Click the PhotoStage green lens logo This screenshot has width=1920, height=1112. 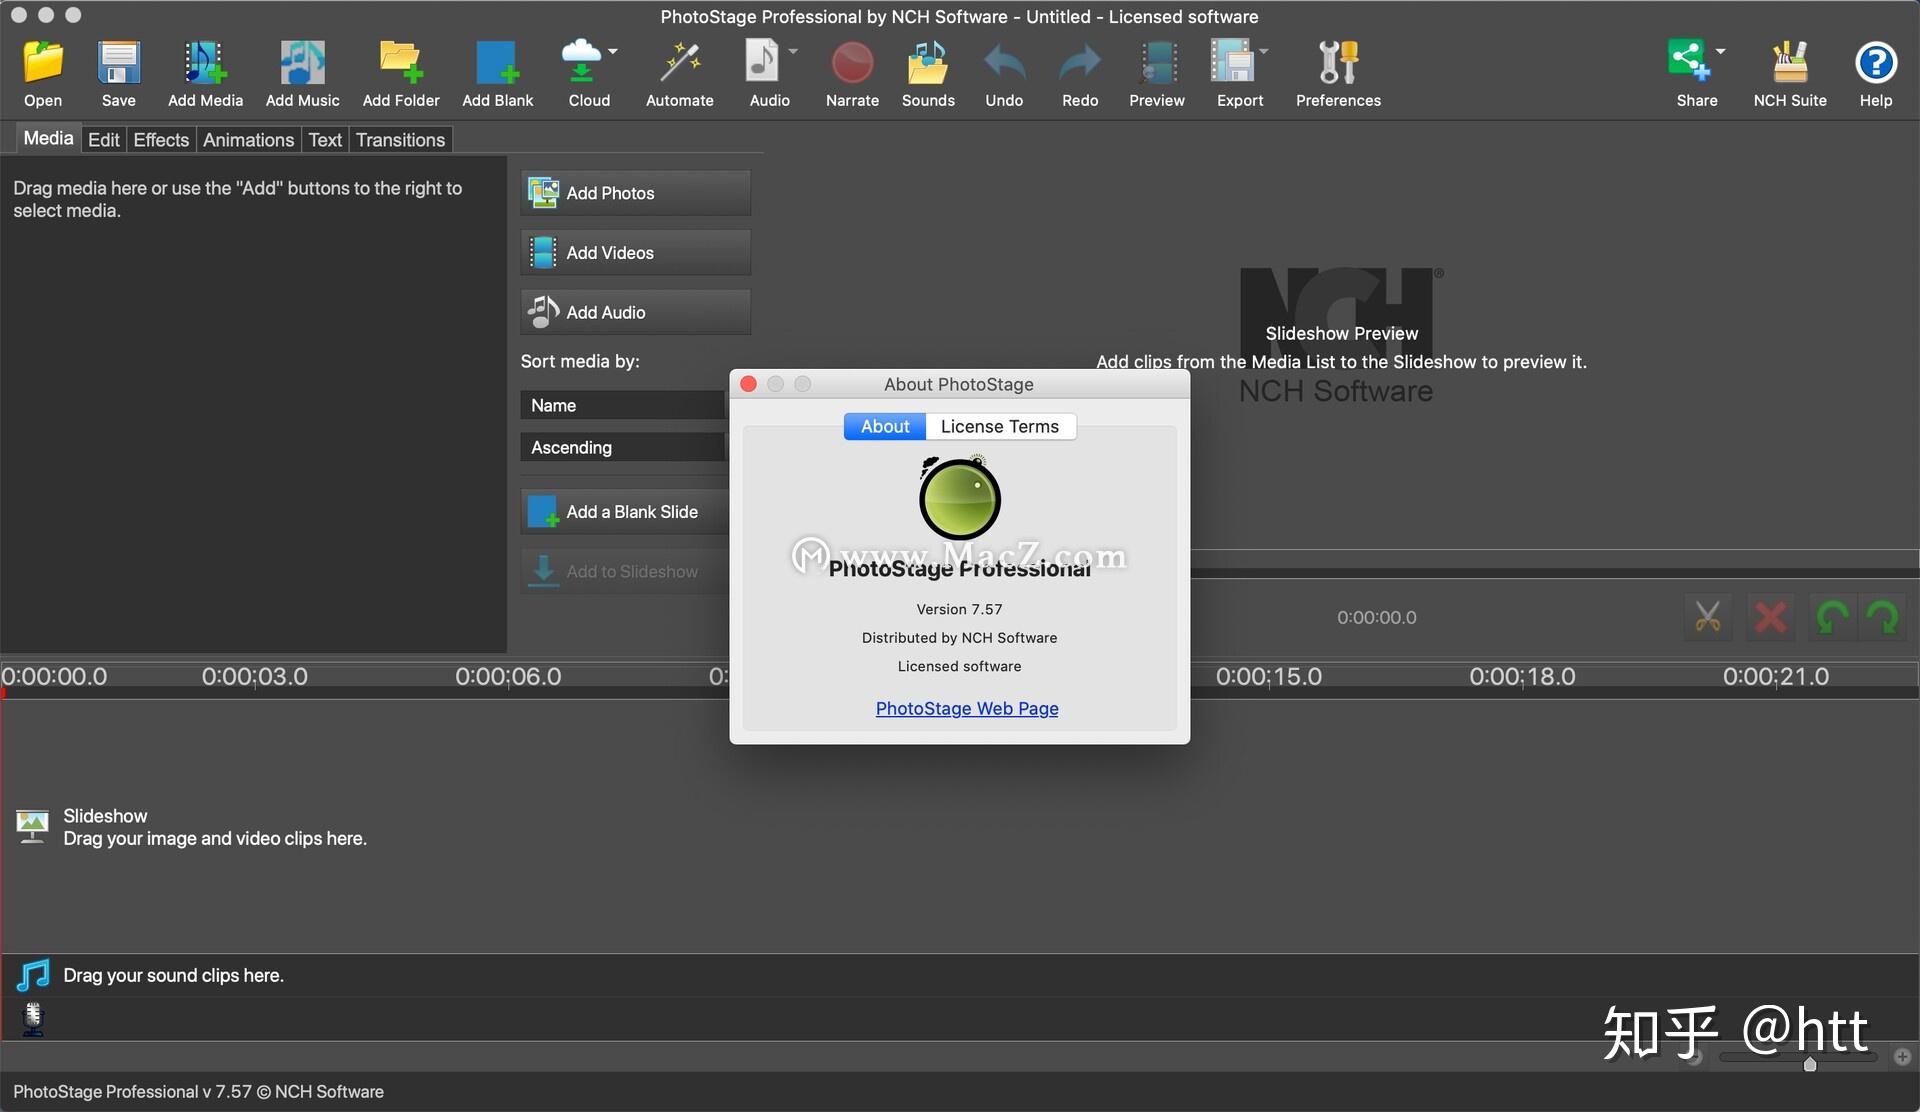coord(960,497)
